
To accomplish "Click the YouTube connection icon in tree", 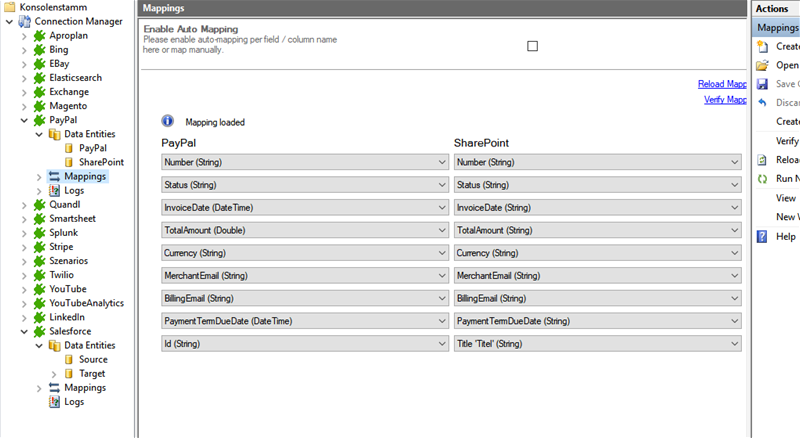I will 40,289.
